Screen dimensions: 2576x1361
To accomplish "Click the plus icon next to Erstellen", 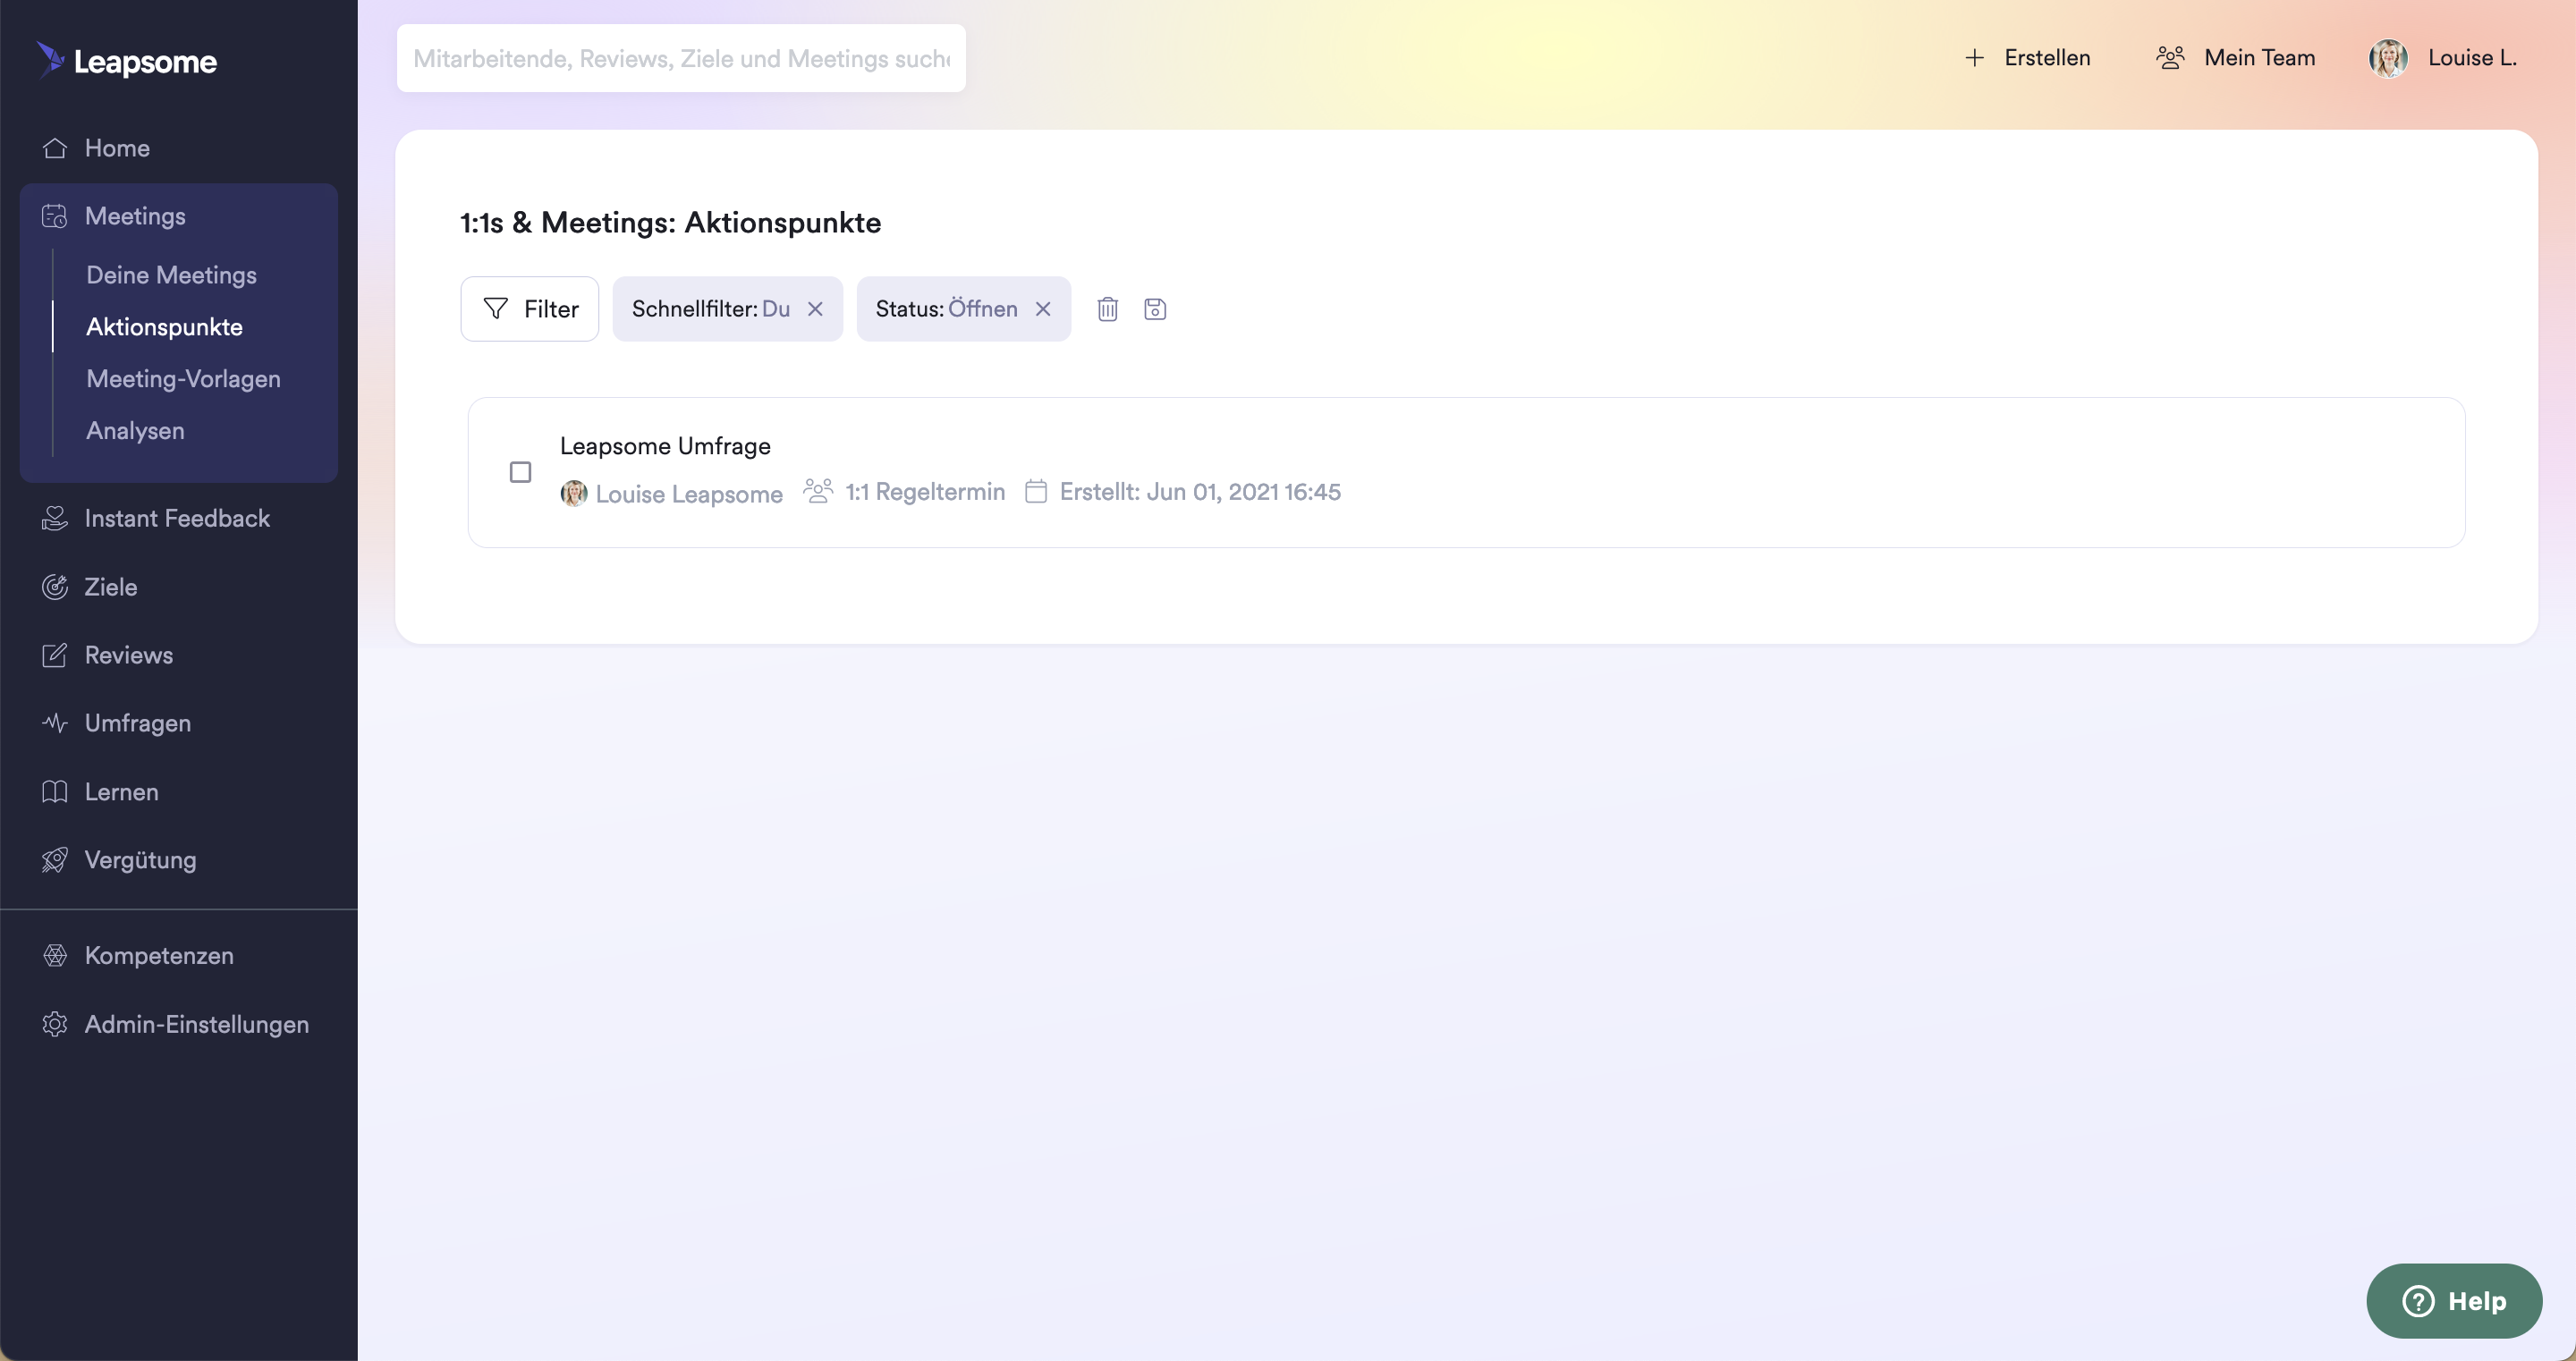I will [x=1974, y=58].
